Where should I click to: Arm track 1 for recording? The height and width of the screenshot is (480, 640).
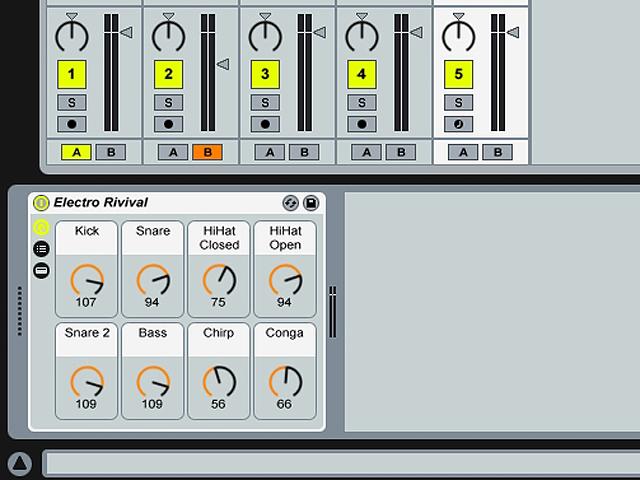click(72, 124)
